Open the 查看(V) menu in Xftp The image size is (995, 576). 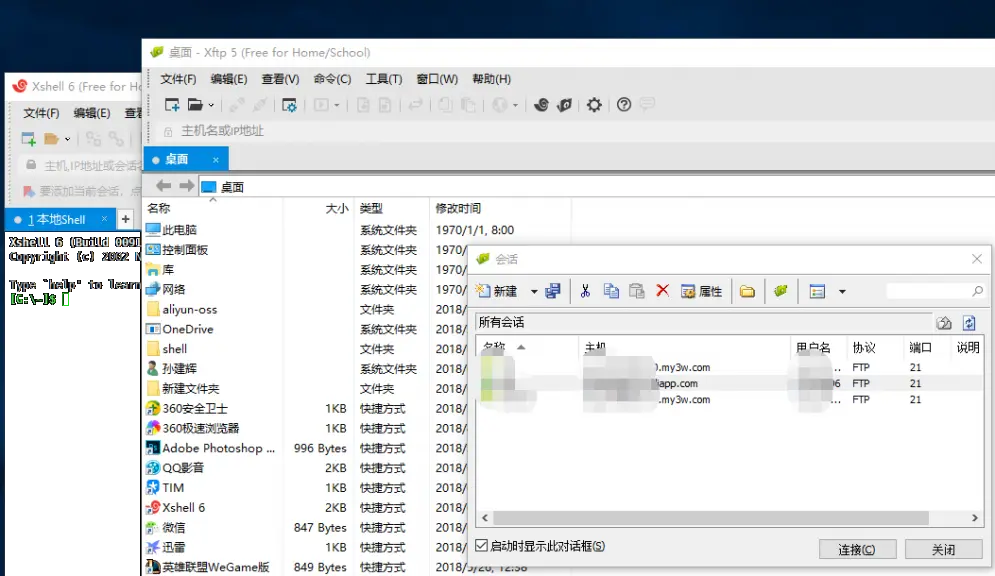280,79
